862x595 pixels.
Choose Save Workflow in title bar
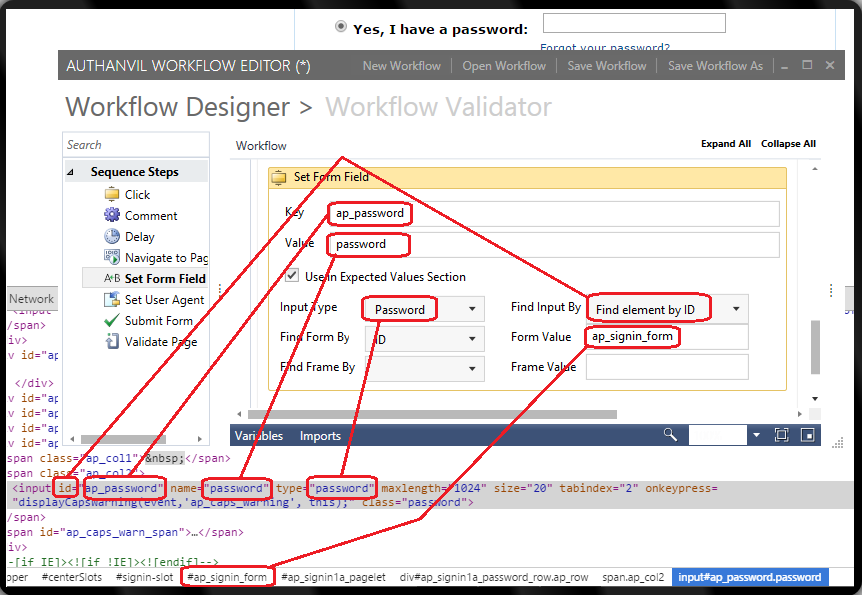pyautogui.click(x=607, y=66)
